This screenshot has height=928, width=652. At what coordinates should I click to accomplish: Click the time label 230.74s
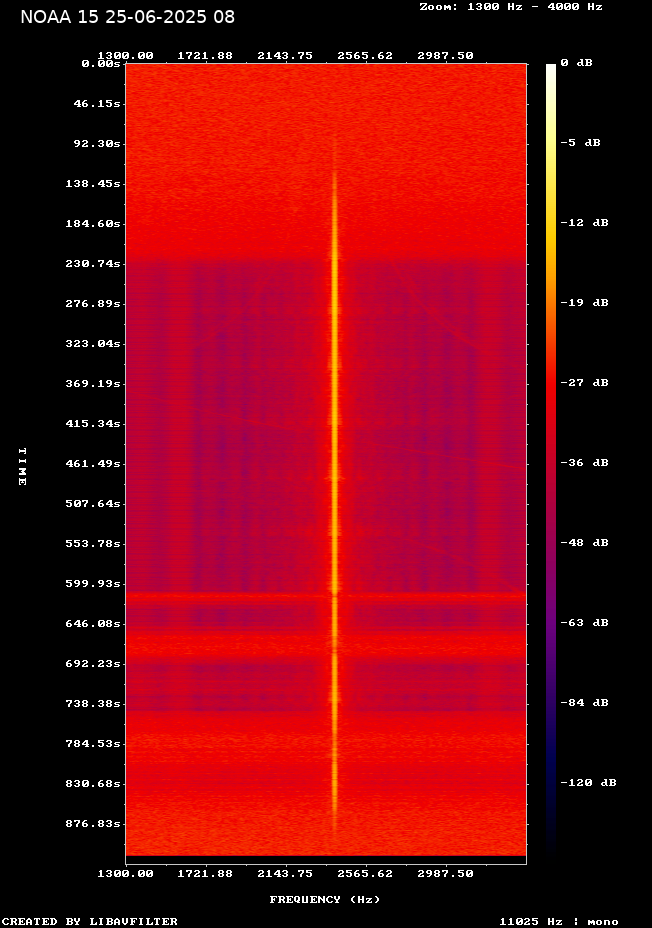coord(93,264)
